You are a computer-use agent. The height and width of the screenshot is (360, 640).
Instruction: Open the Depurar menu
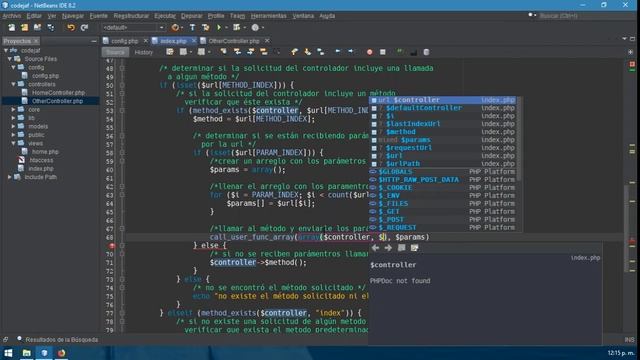click(191, 16)
